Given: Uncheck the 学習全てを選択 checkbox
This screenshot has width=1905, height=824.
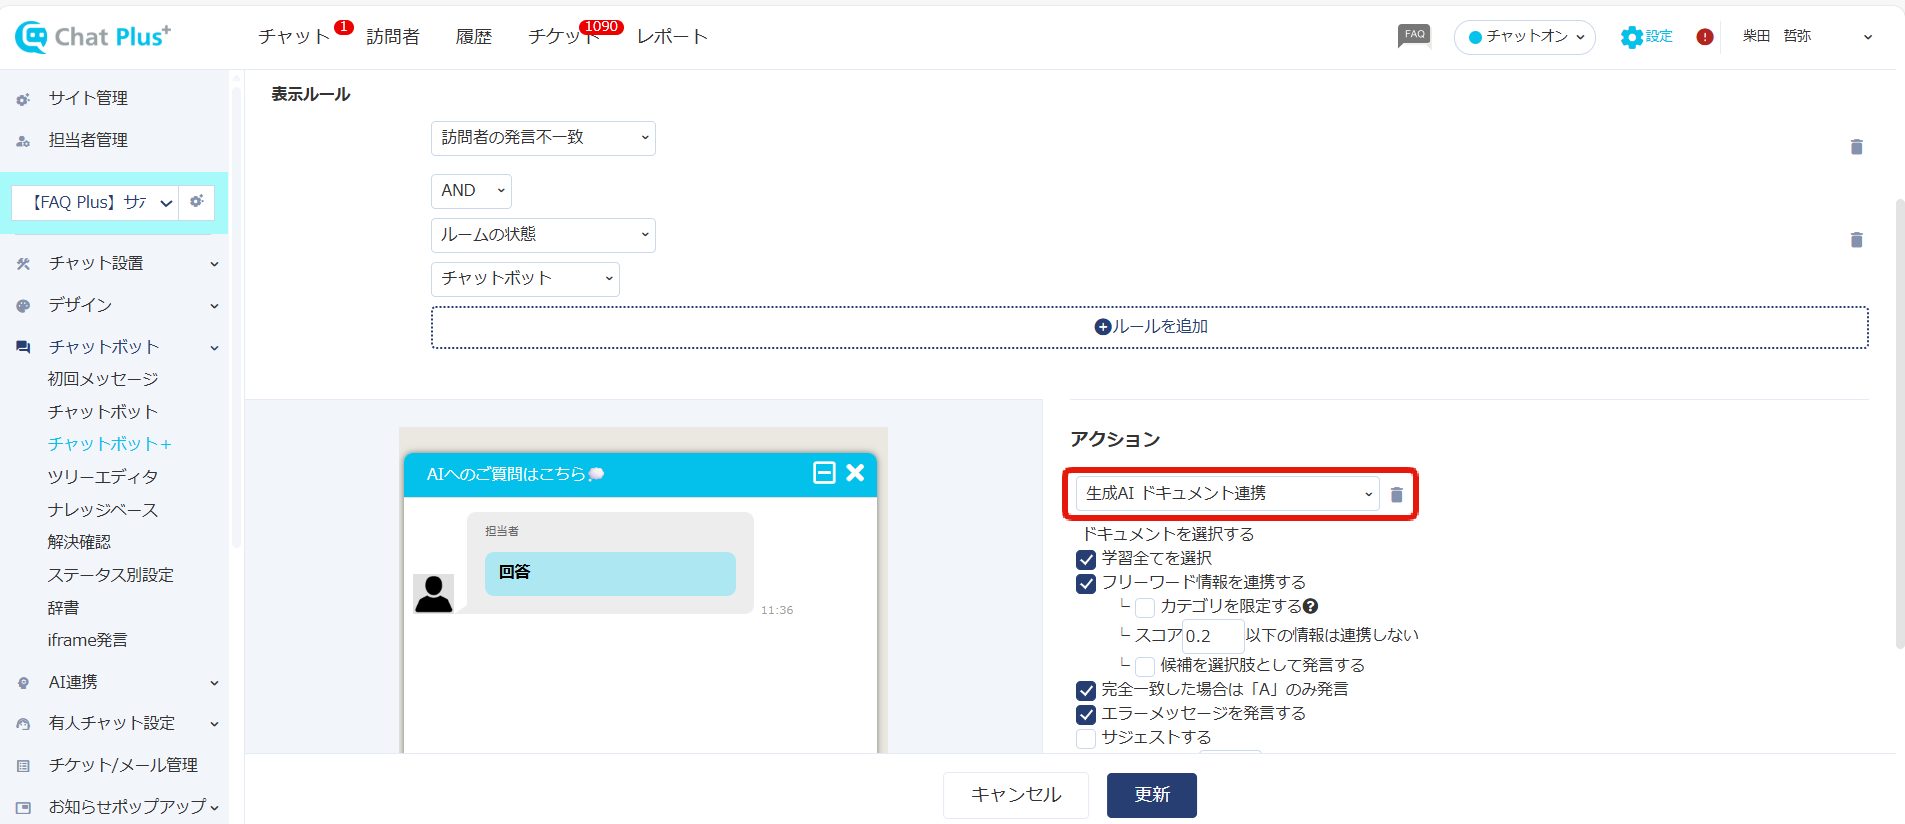Looking at the screenshot, I should coord(1086,559).
